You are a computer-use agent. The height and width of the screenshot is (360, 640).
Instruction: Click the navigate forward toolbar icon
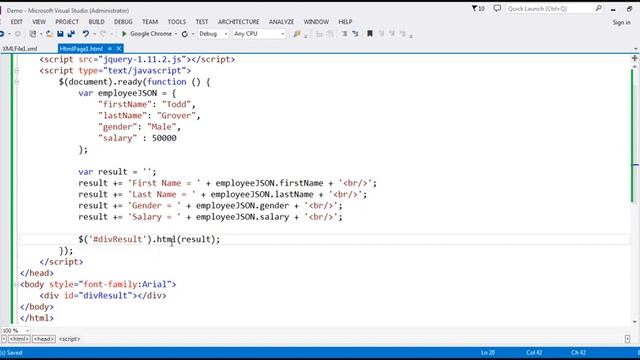point(18,34)
